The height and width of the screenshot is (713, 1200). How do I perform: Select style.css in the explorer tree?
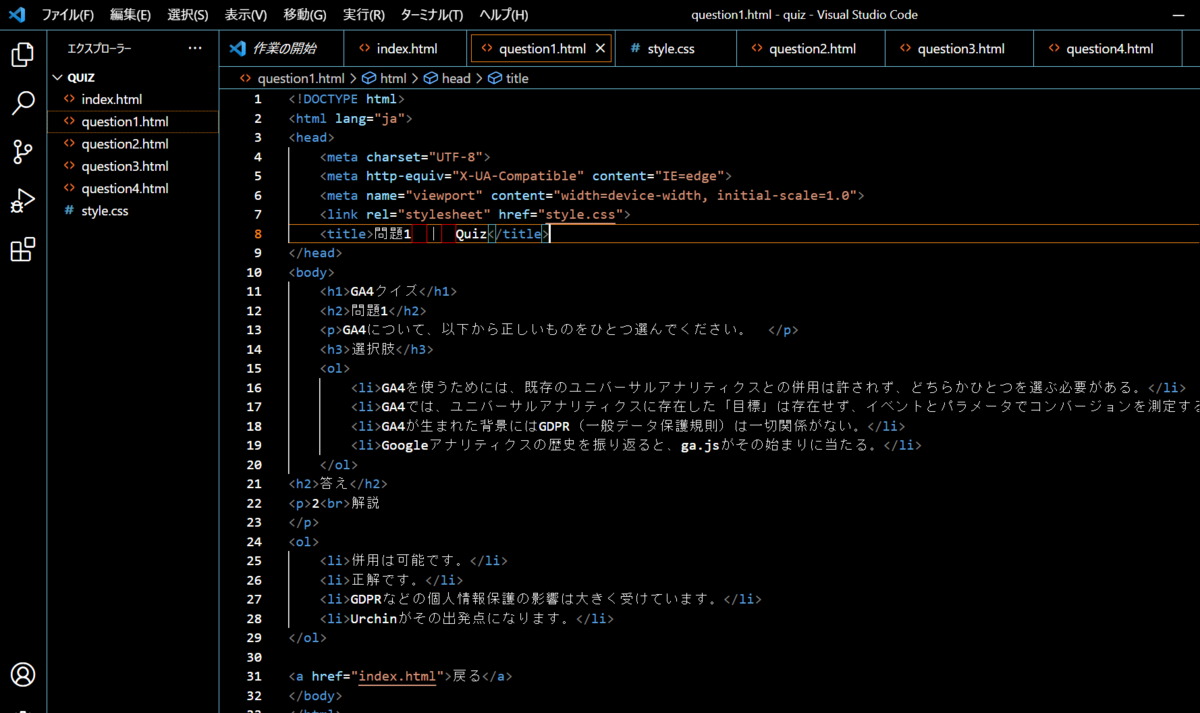[132, 211]
